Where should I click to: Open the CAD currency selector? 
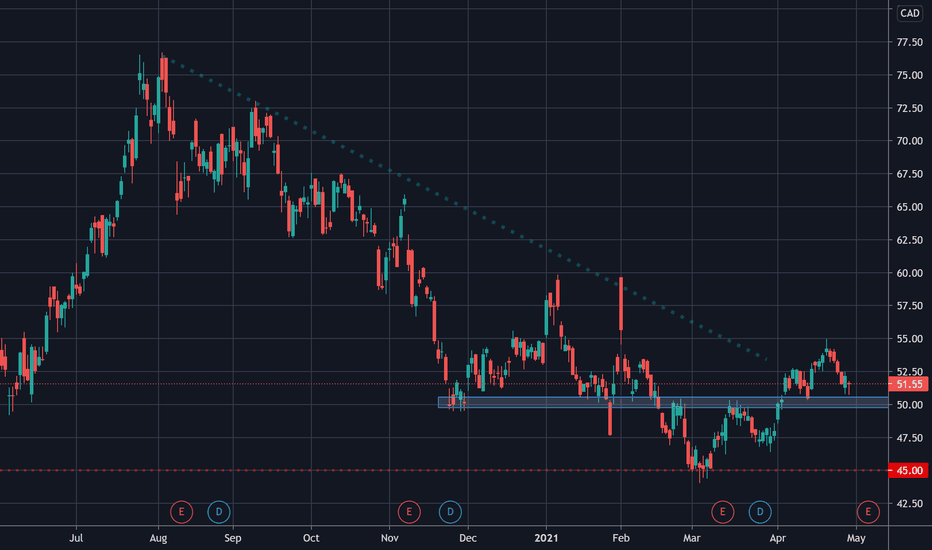909,13
